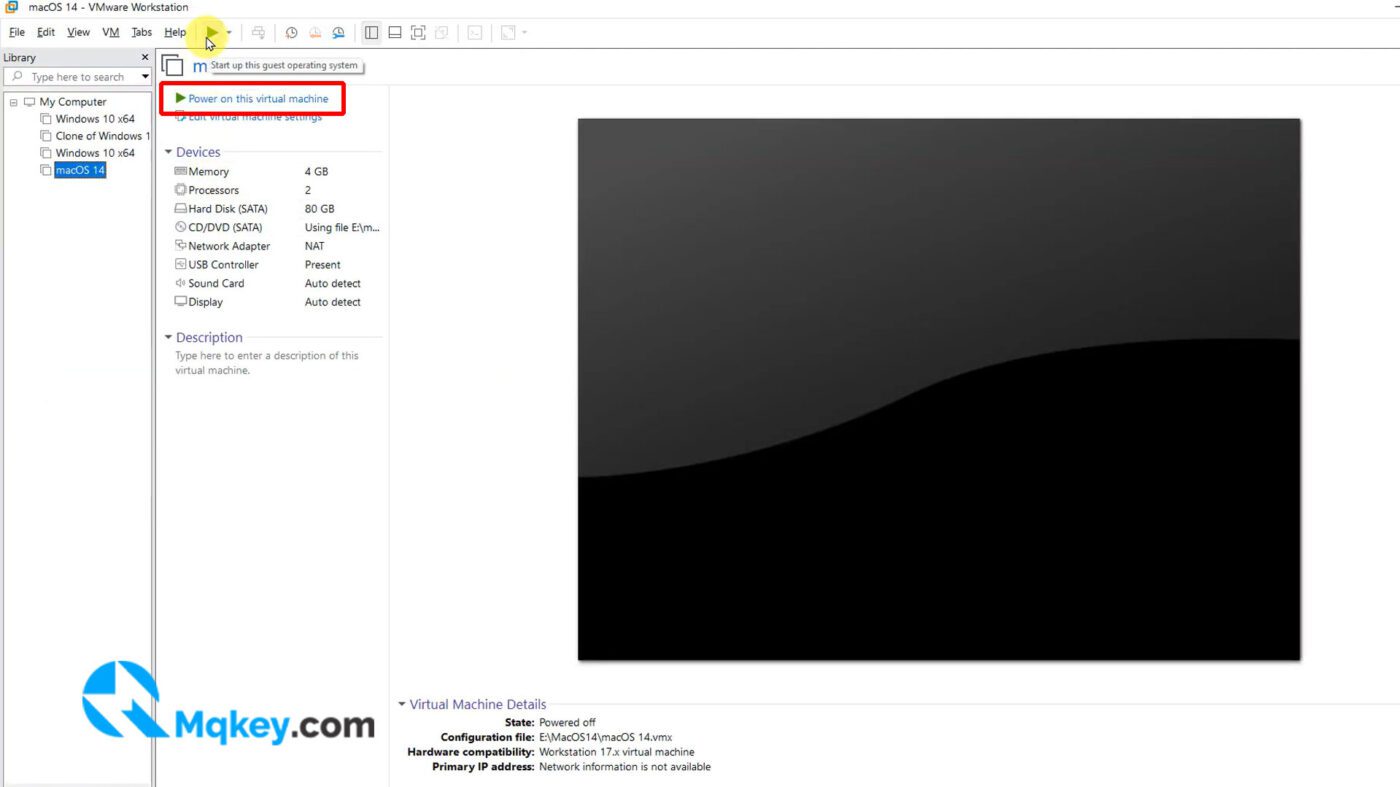Select Clone of Windows VM in library

point(102,136)
